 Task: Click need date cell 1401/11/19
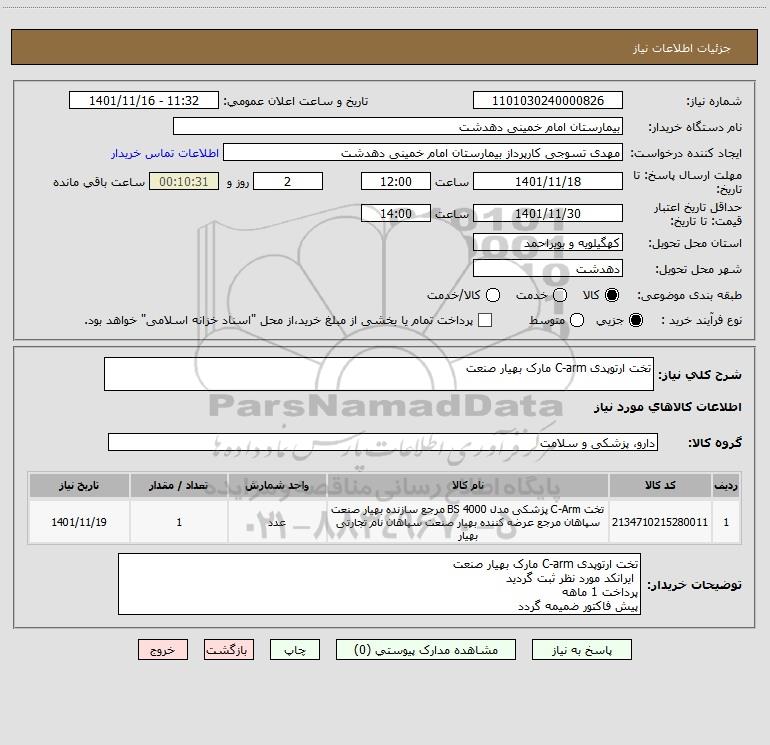[79, 522]
